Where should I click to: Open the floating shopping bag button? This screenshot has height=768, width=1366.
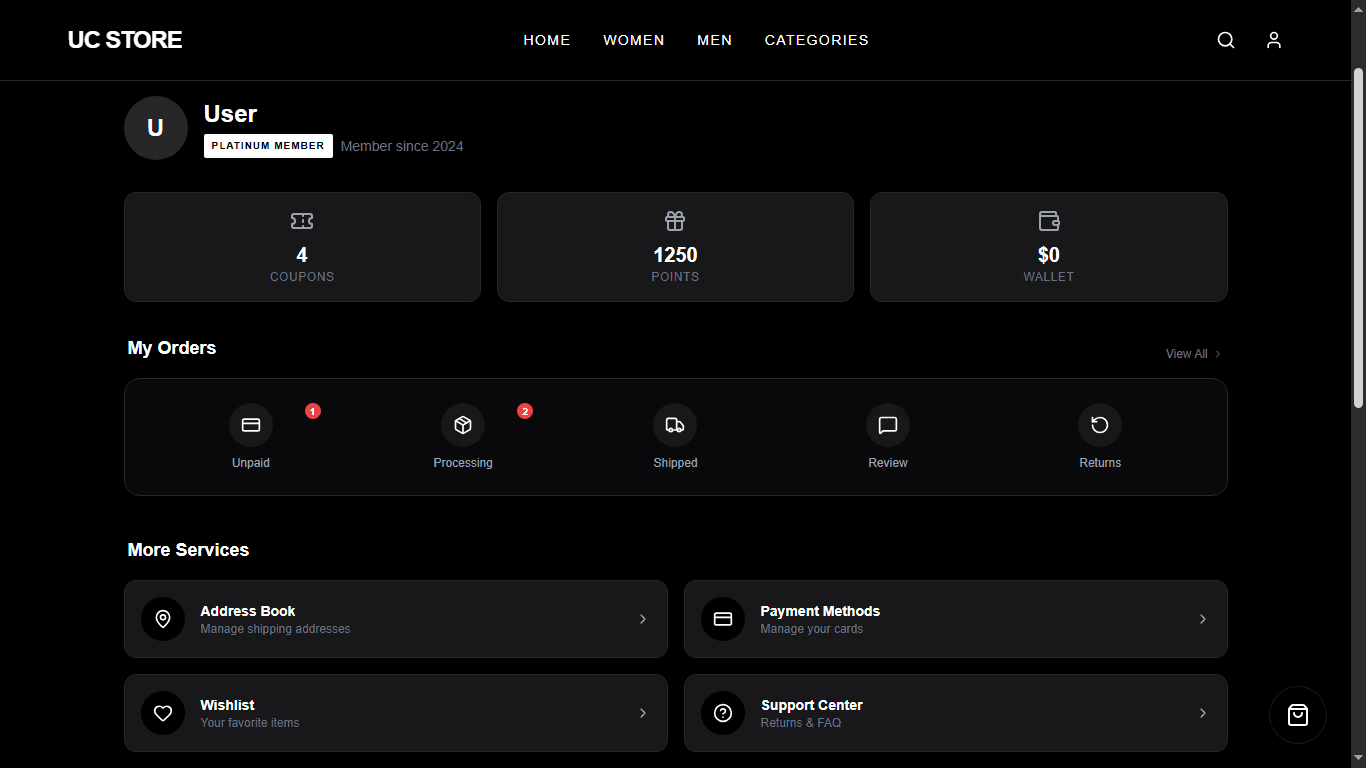pyautogui.click(x=1298, y=715)
